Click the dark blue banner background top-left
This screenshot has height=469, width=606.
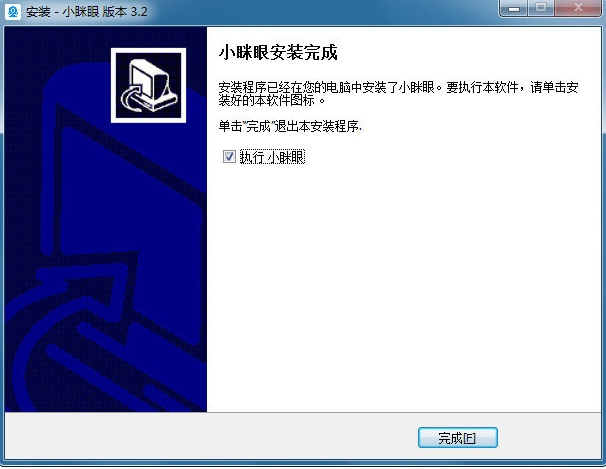coord(54,46)
